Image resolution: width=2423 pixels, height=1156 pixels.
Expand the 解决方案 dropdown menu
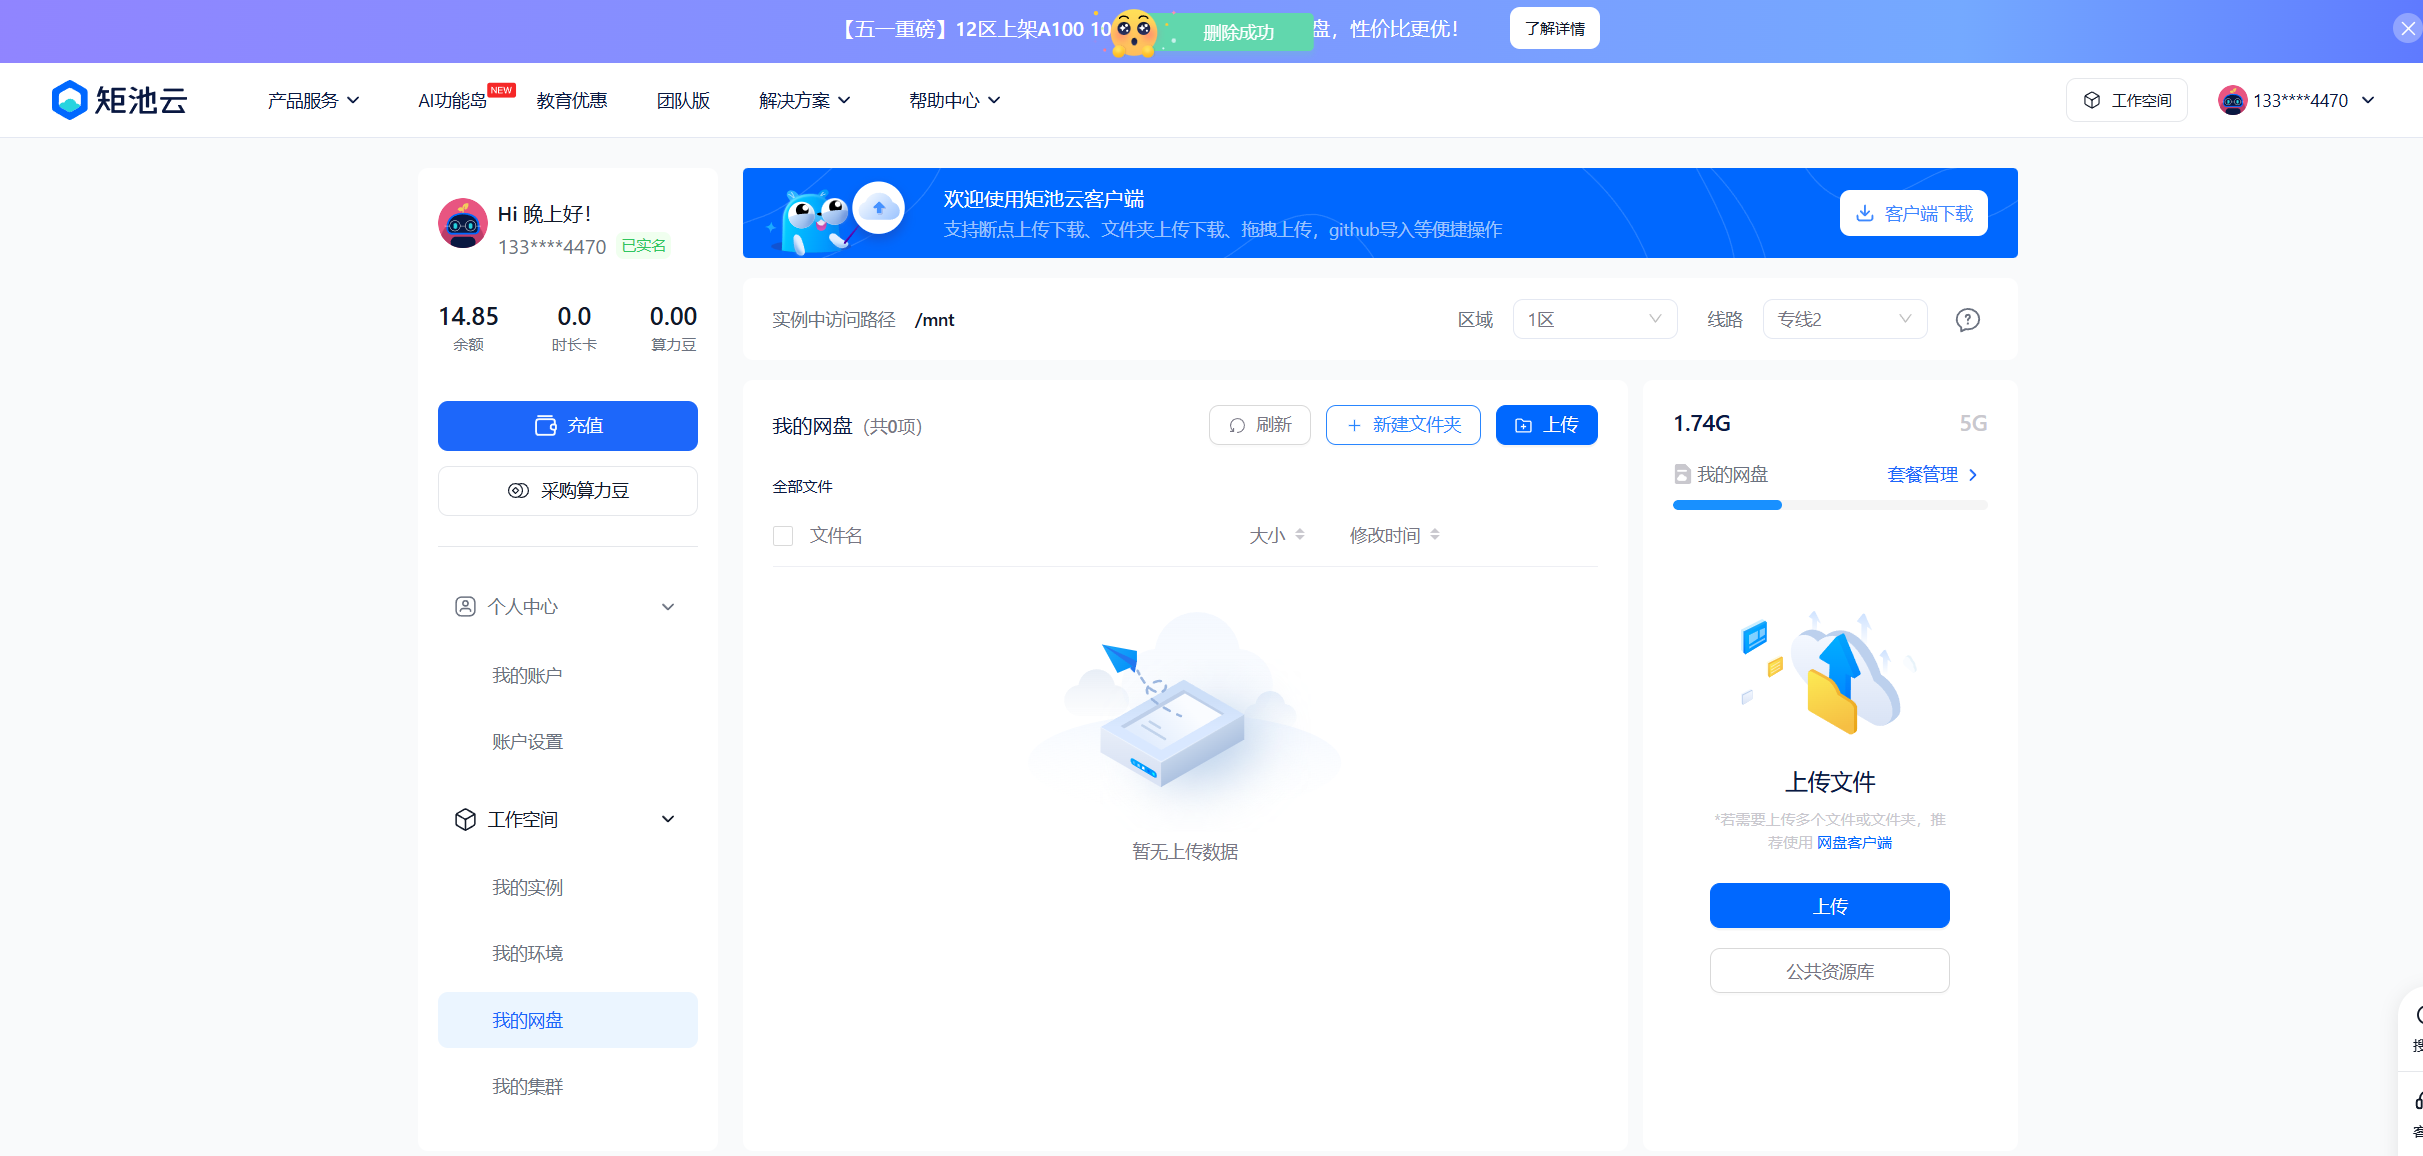click(805, 100)
